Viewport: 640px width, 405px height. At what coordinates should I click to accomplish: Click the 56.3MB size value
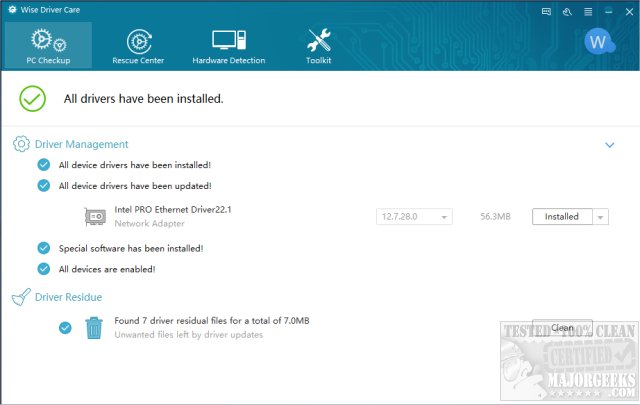(x=495, y=217)
